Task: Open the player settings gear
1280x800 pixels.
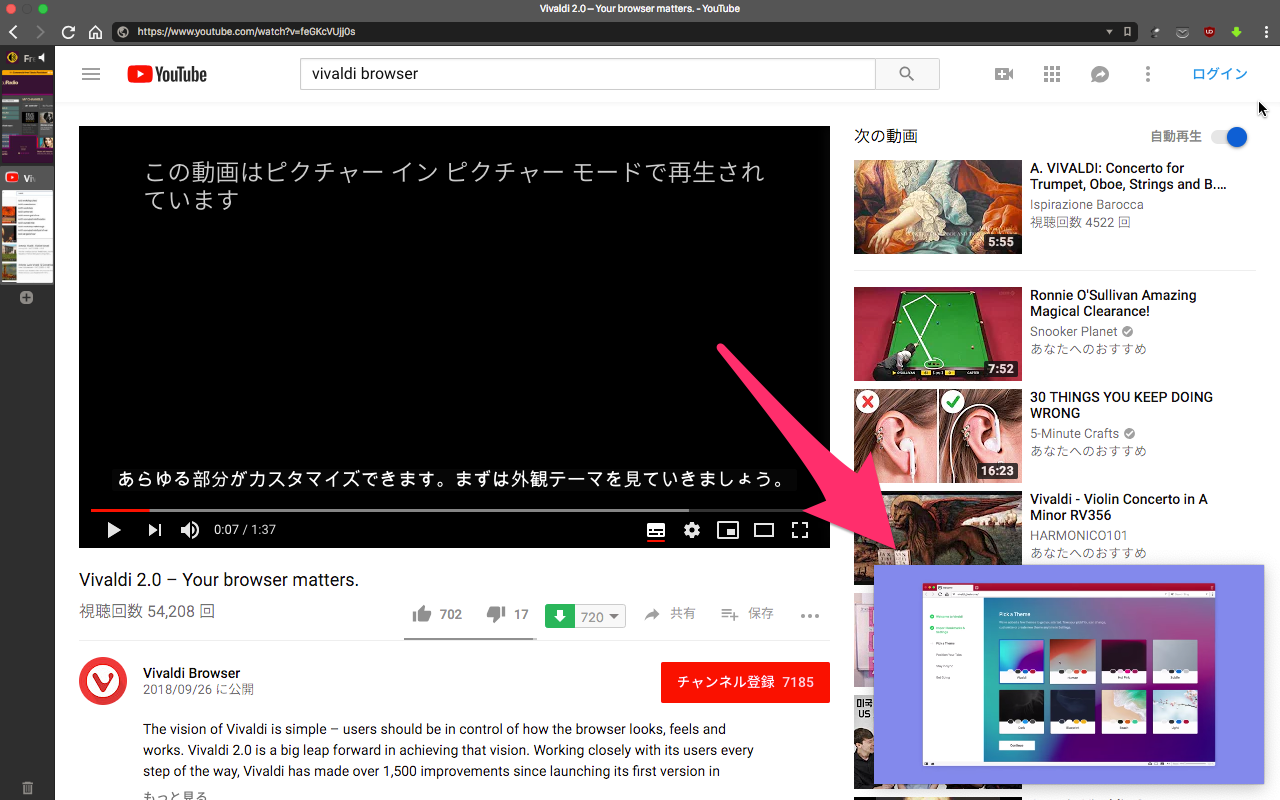Action: pos(692,530)
